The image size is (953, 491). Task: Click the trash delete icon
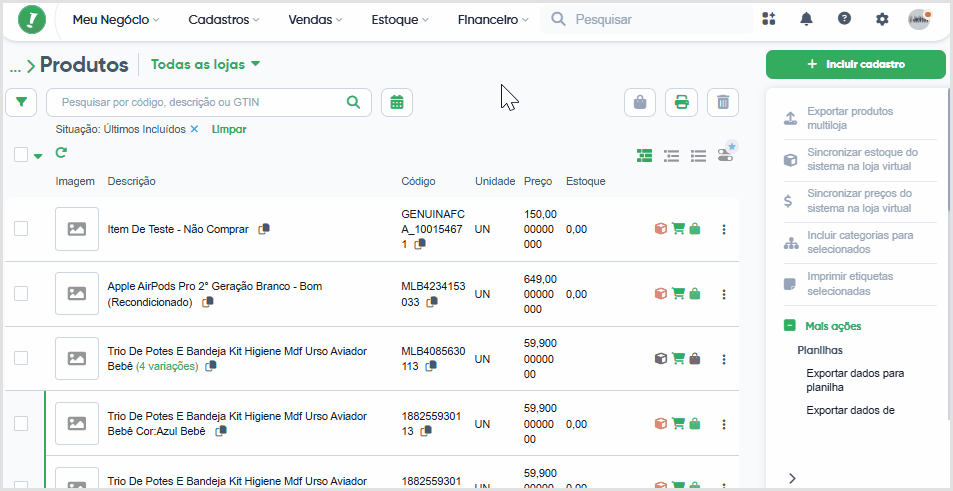(x=723, y=103)
